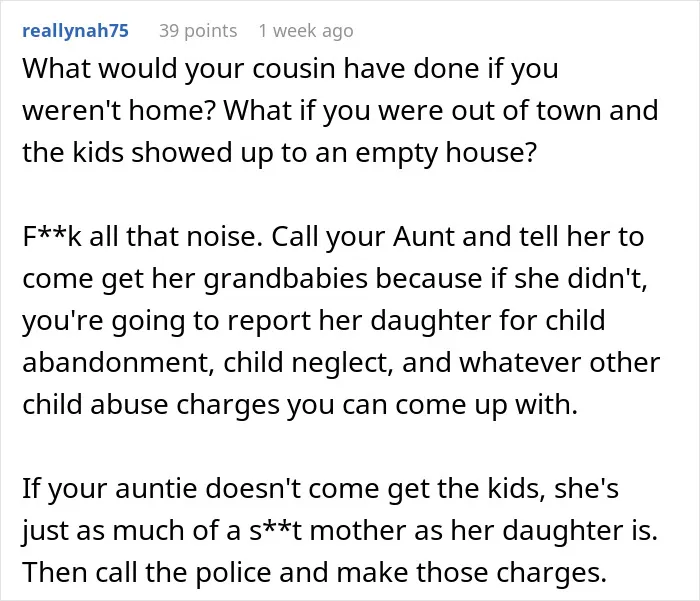Click the line starting 'you're going to report'
The image size is (700, 601).
click(x=314, y=321)
